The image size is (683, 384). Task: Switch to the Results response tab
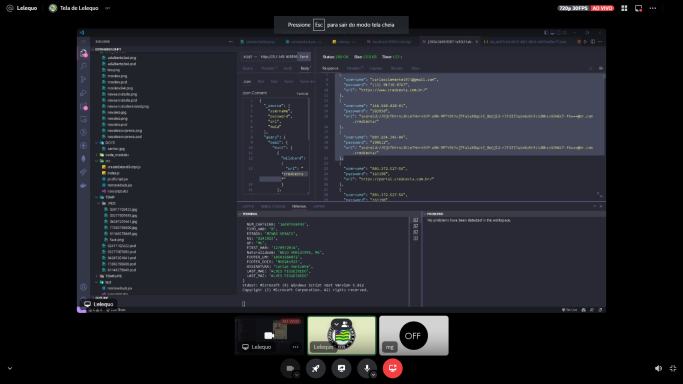point(396,68)
